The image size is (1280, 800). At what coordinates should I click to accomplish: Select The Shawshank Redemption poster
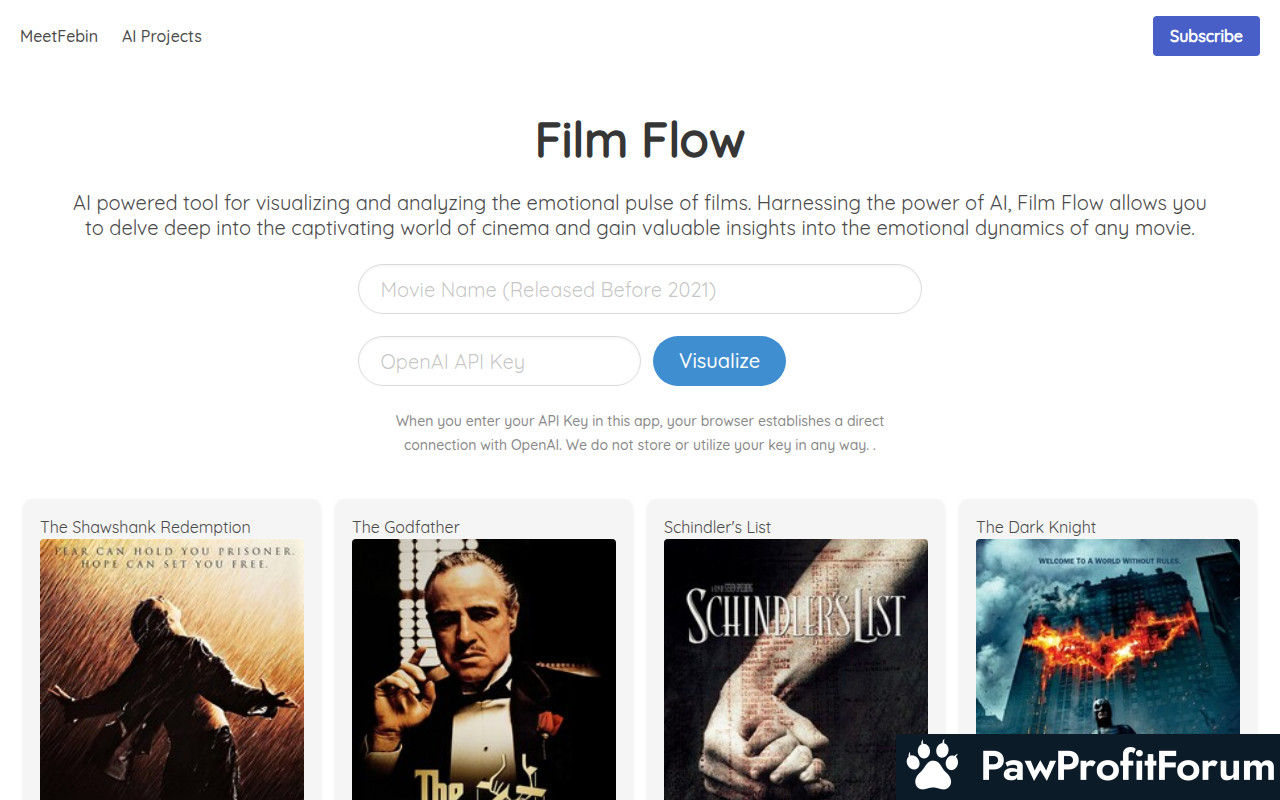tap(172, 669)
